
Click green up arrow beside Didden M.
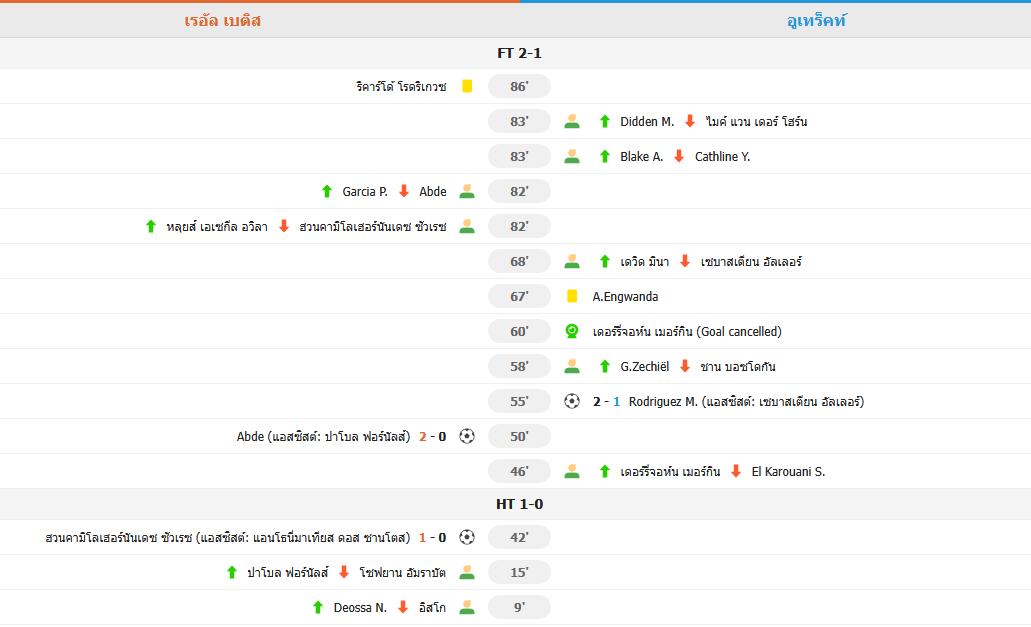point(604,122)
